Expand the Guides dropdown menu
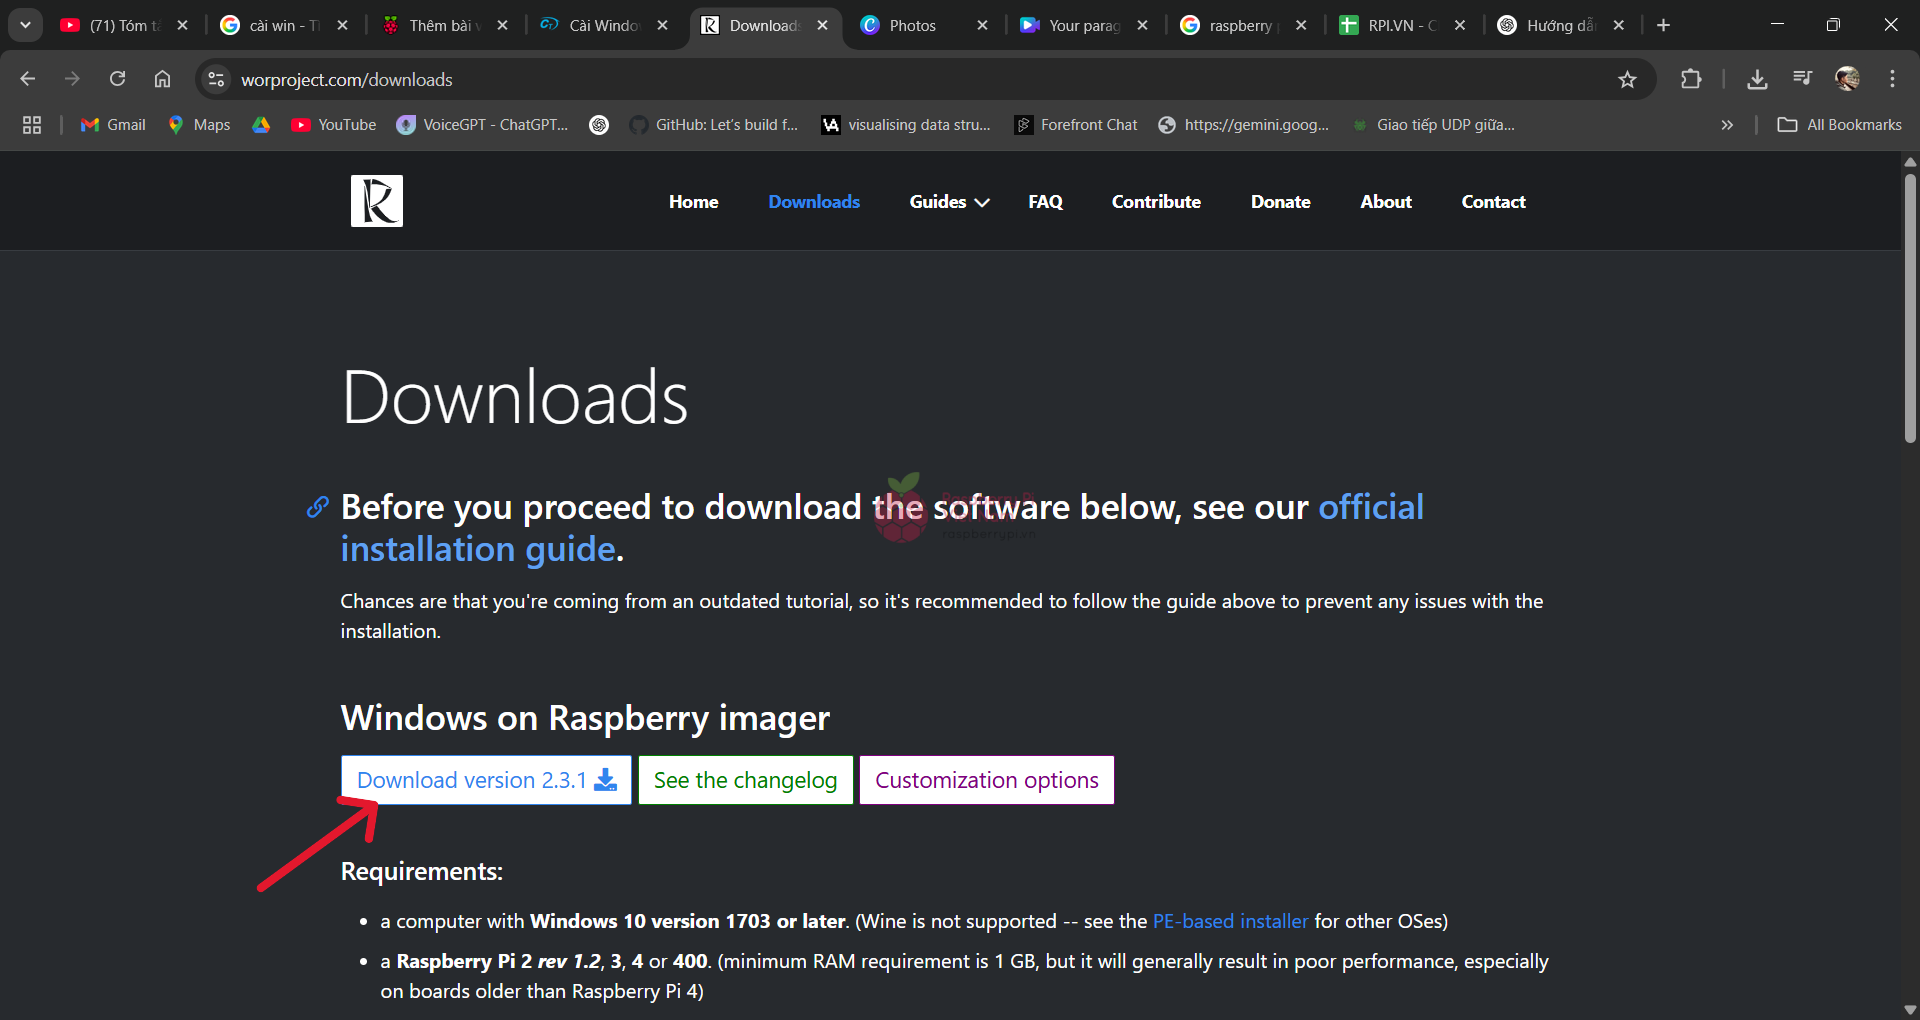The width and height of the screenshot is (1920, 1020). point(948,202)
